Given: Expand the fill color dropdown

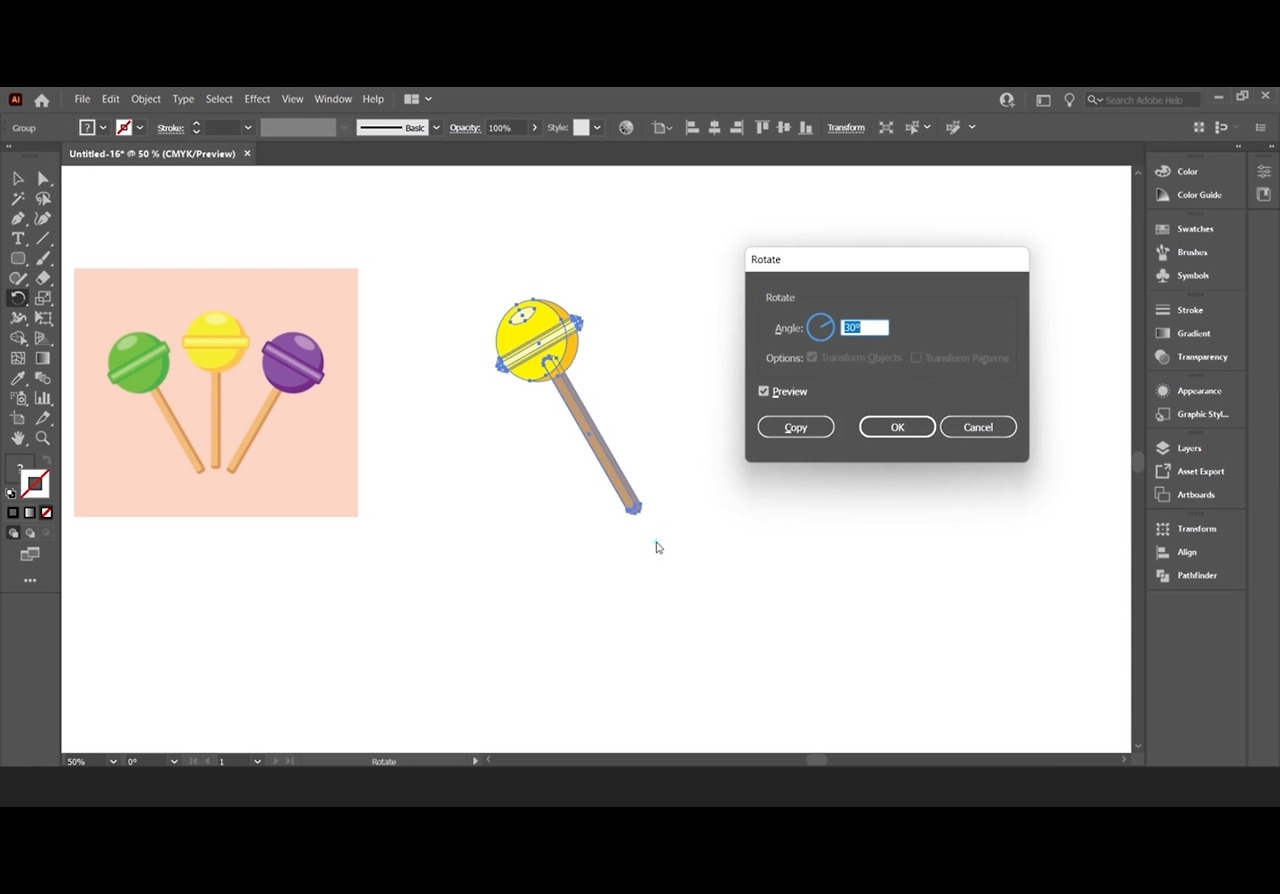Looking at the screenshot, I should (x=103, y=128).
